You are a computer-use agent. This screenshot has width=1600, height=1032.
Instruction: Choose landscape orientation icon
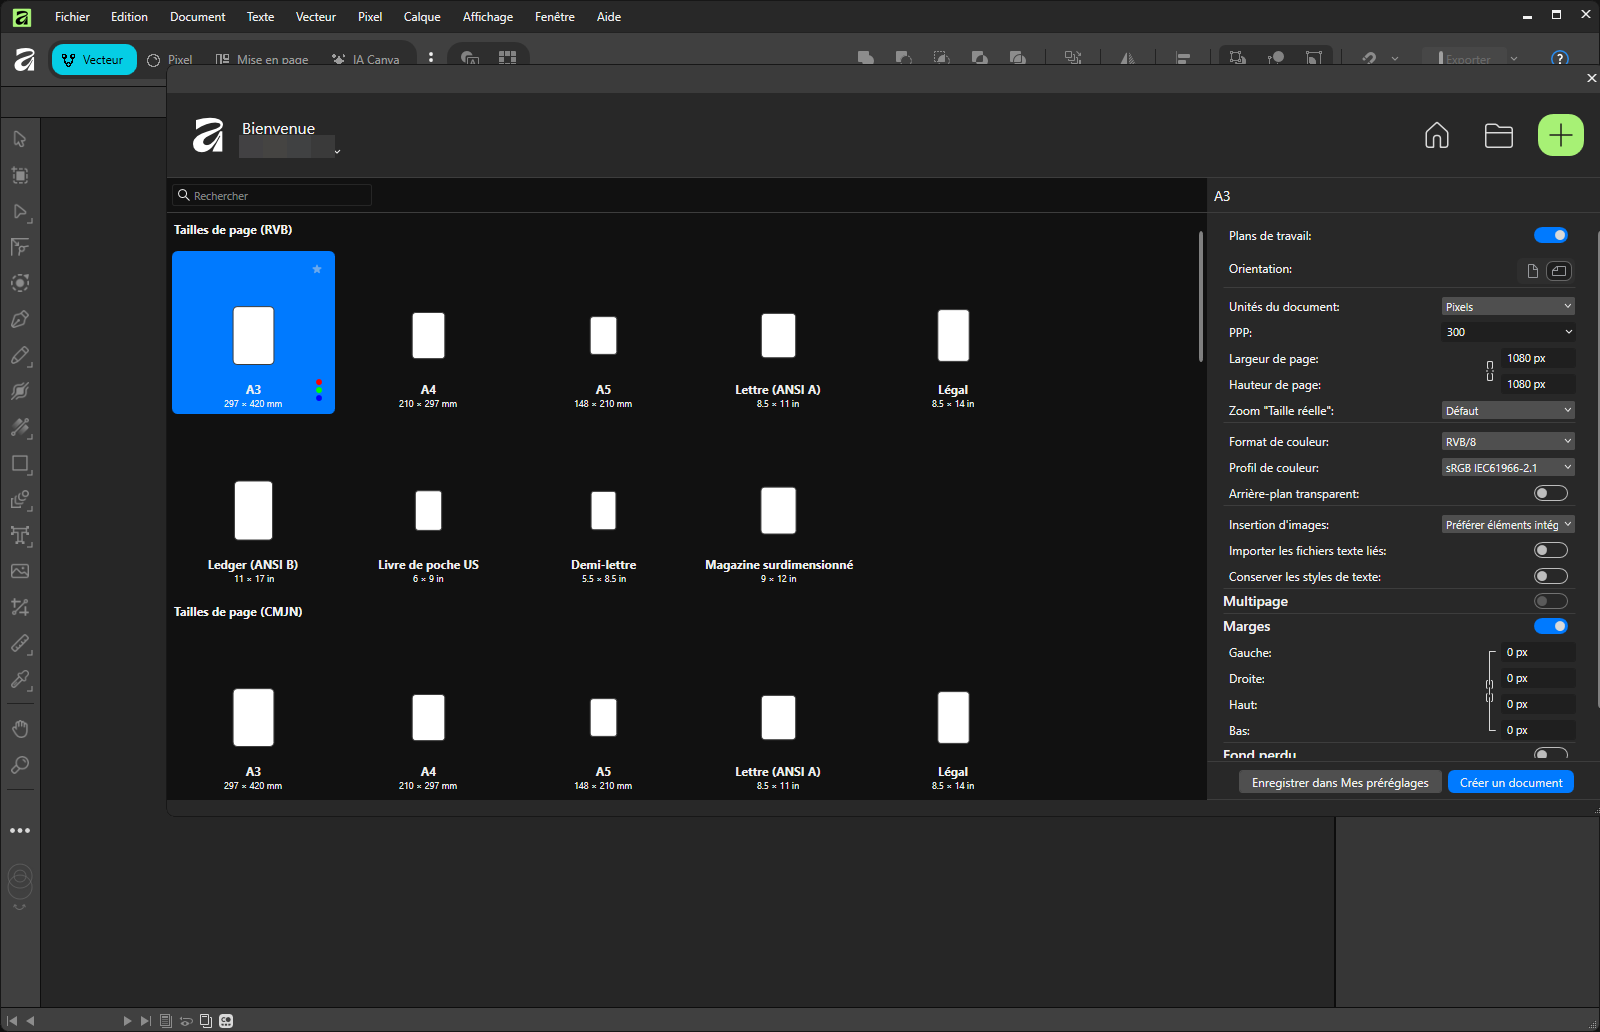tap(1559, 270)
